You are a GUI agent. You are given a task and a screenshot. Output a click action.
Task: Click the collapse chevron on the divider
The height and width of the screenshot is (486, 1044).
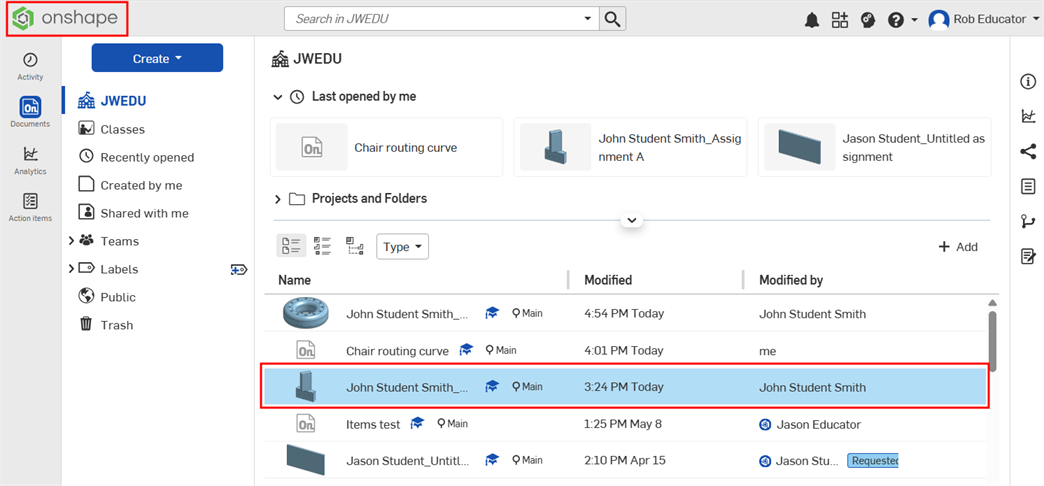tap(632, 220)
